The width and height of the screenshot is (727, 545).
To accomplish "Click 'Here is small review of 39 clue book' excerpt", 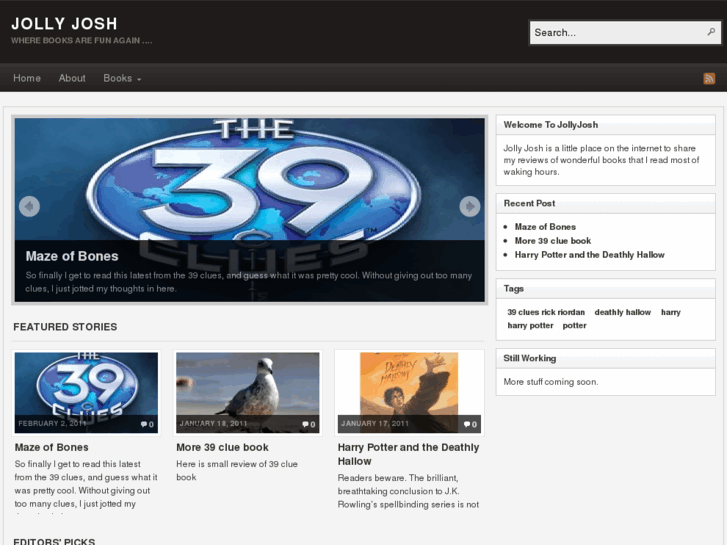I will (237, 470).
